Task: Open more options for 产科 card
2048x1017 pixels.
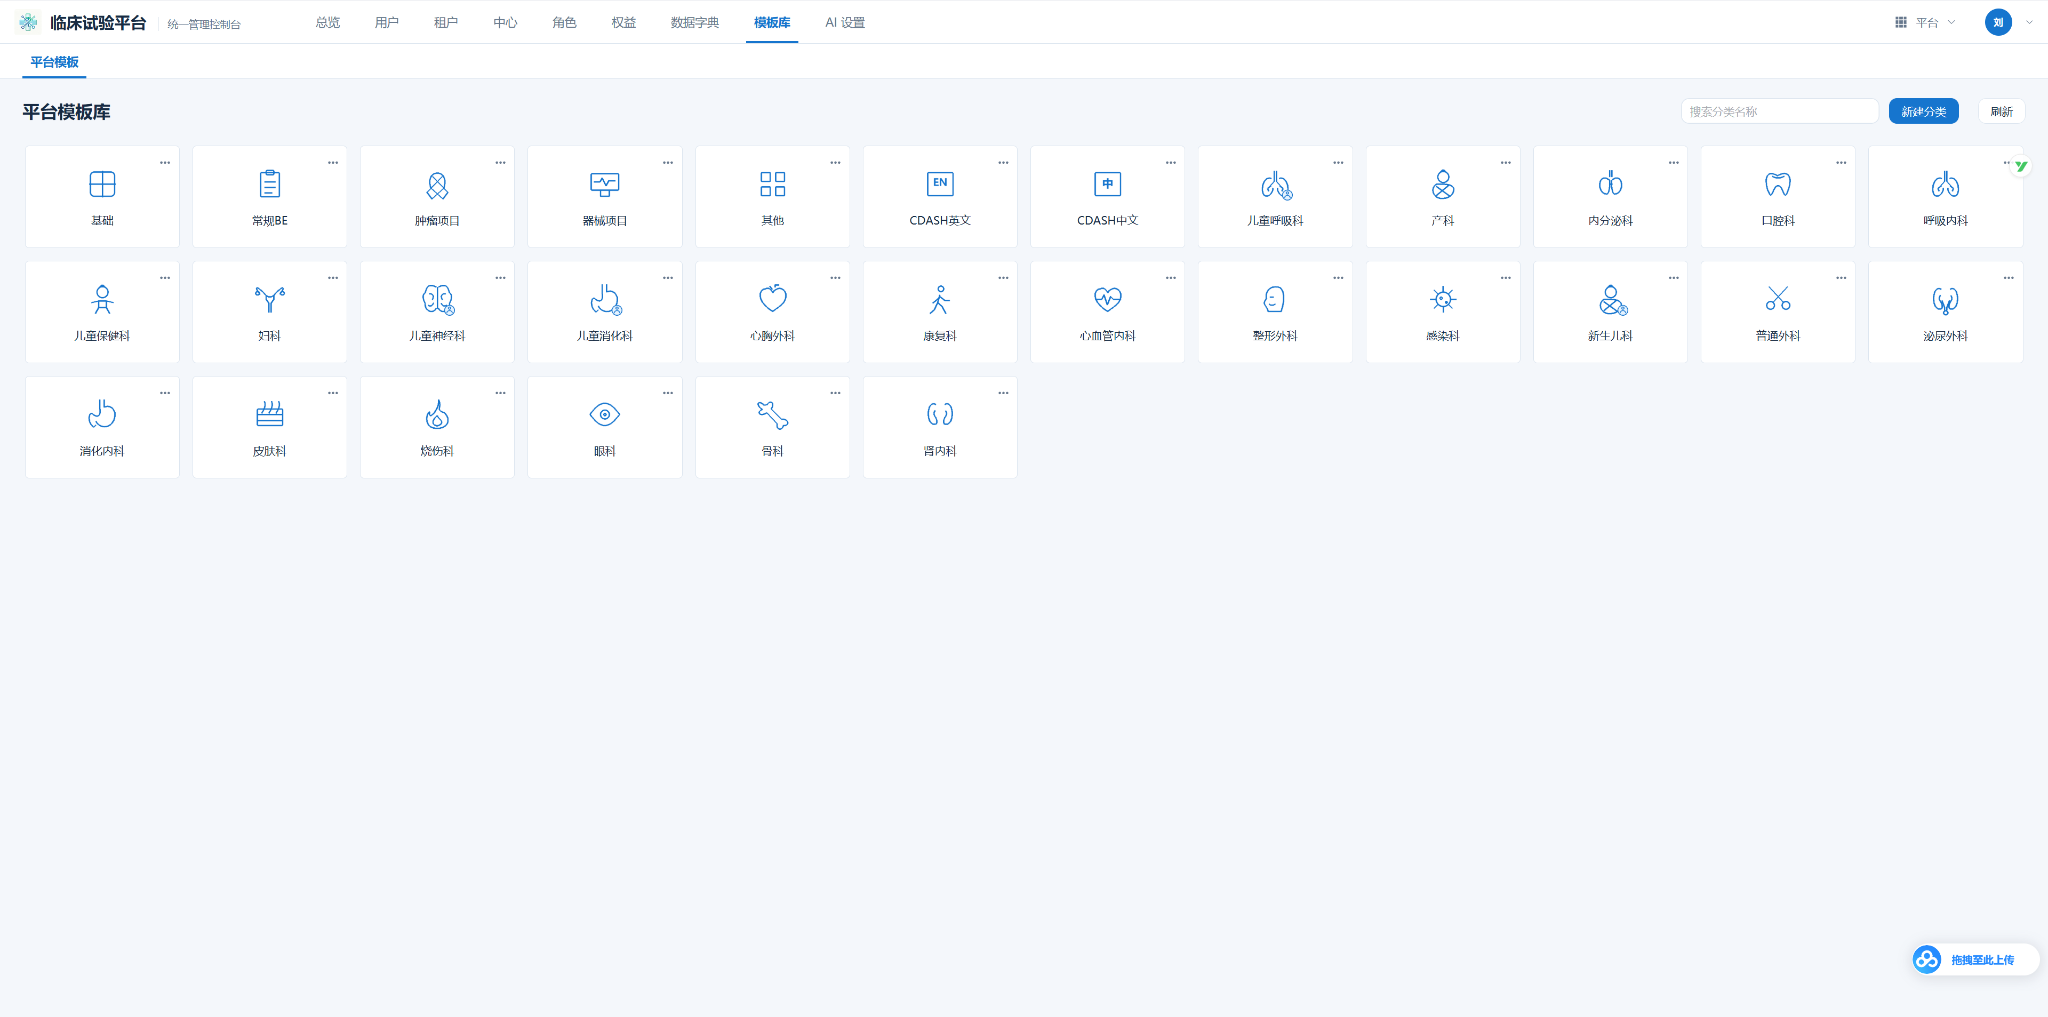Action: [x=1505, y=162]
